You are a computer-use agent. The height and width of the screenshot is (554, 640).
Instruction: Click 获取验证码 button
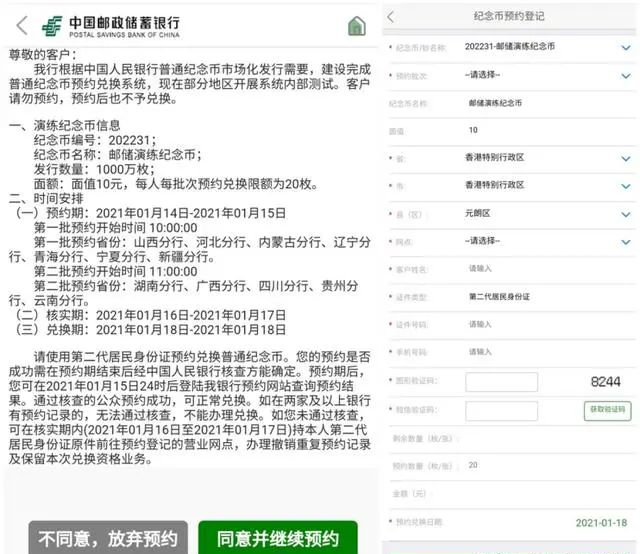(607, 410)
